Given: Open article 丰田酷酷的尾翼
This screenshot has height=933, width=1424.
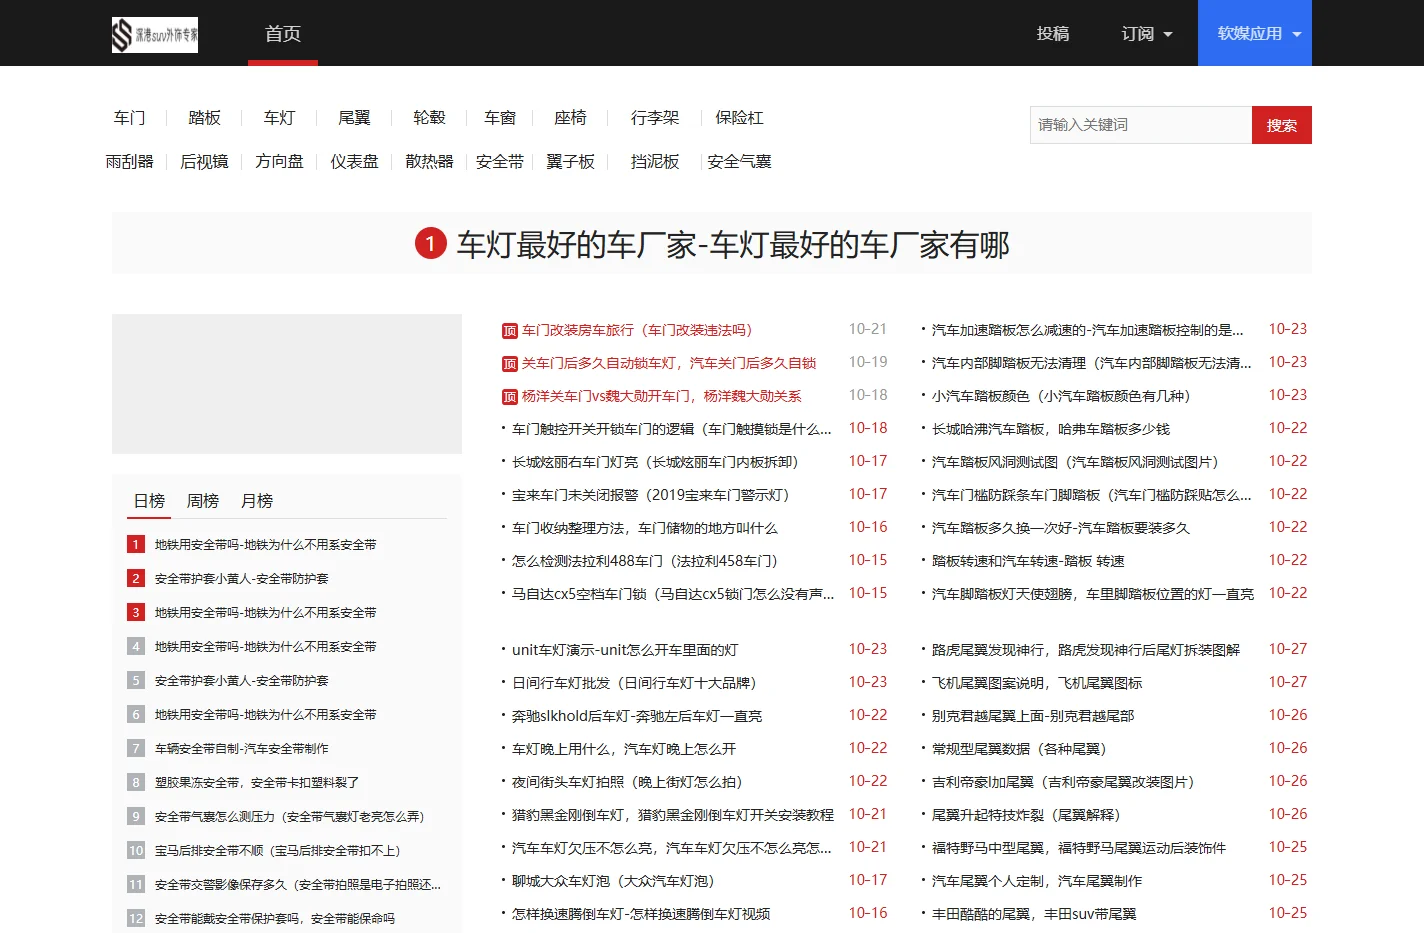Looking at the screenshot, I should click(1034, 914).
